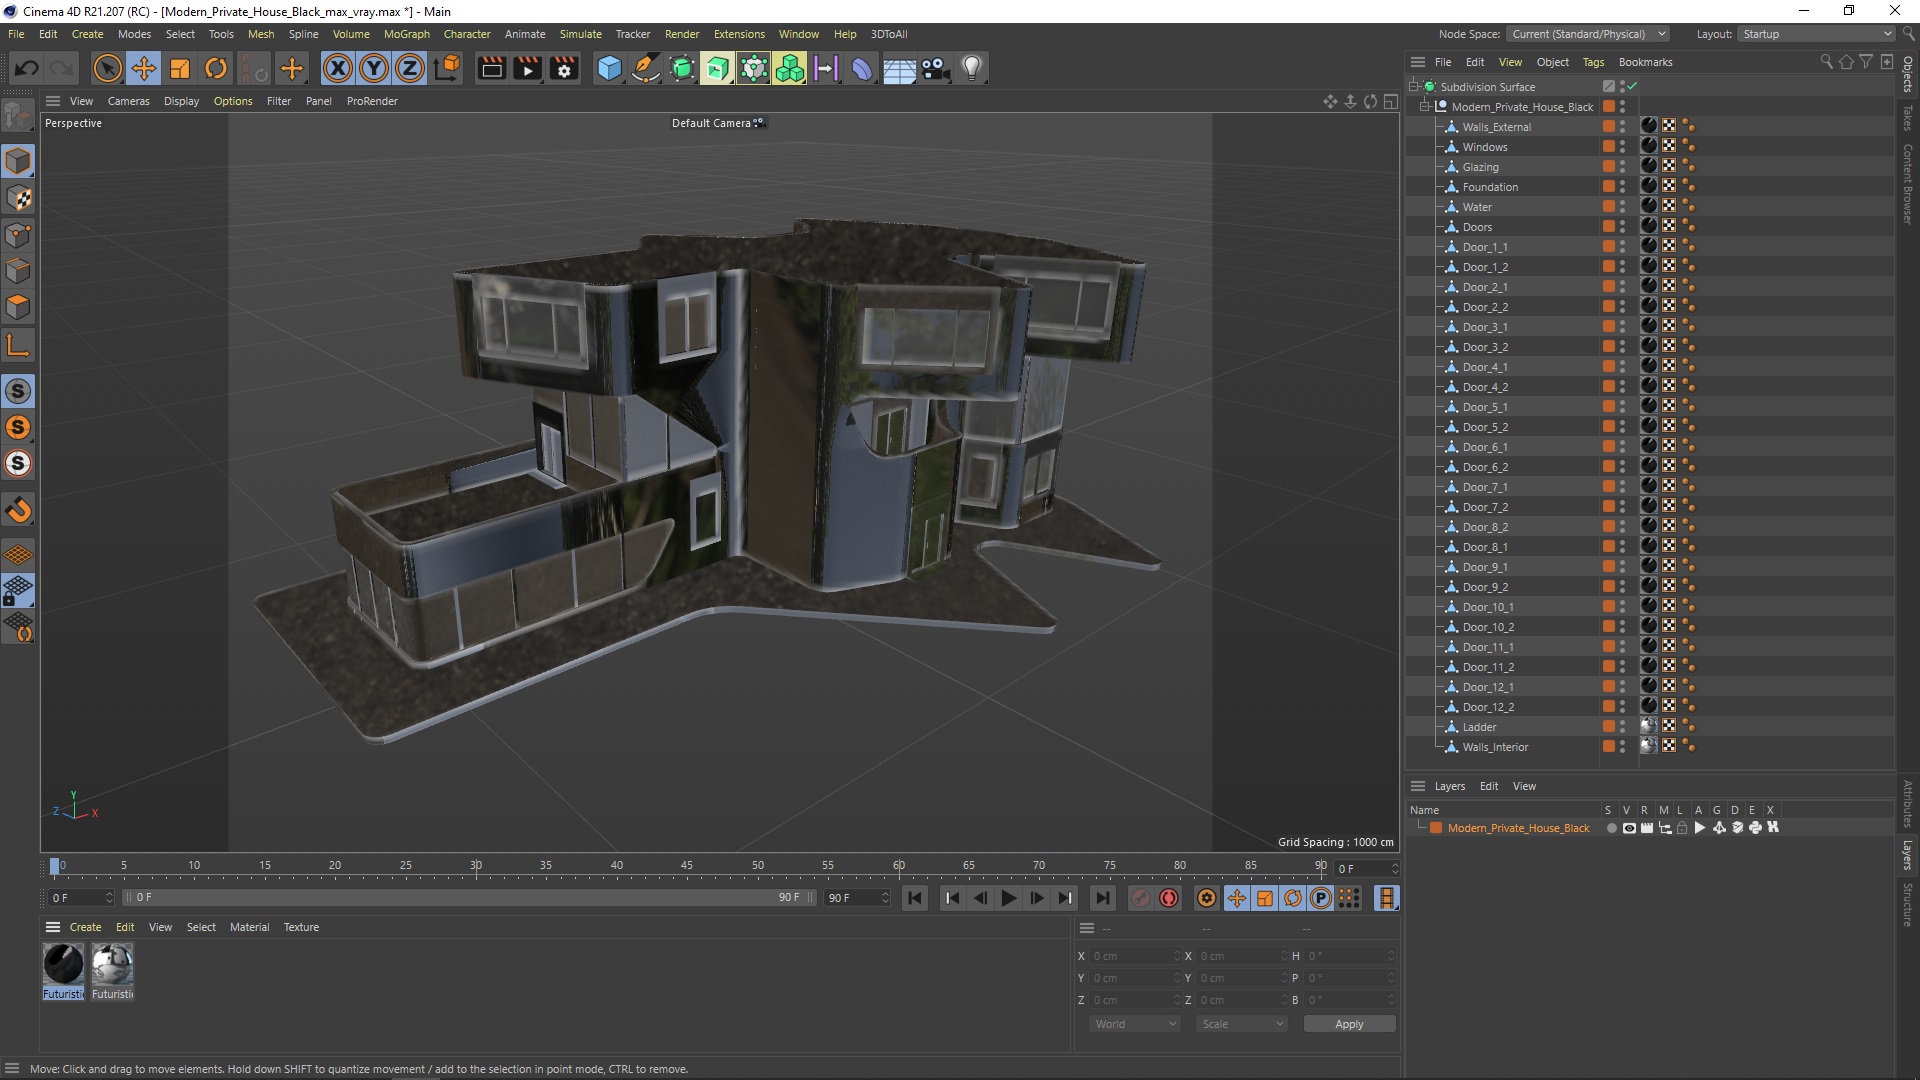This screenshot has width=1920, height=1080.
Task: Add a Floor environment object icon
Action: pos(899,68)
